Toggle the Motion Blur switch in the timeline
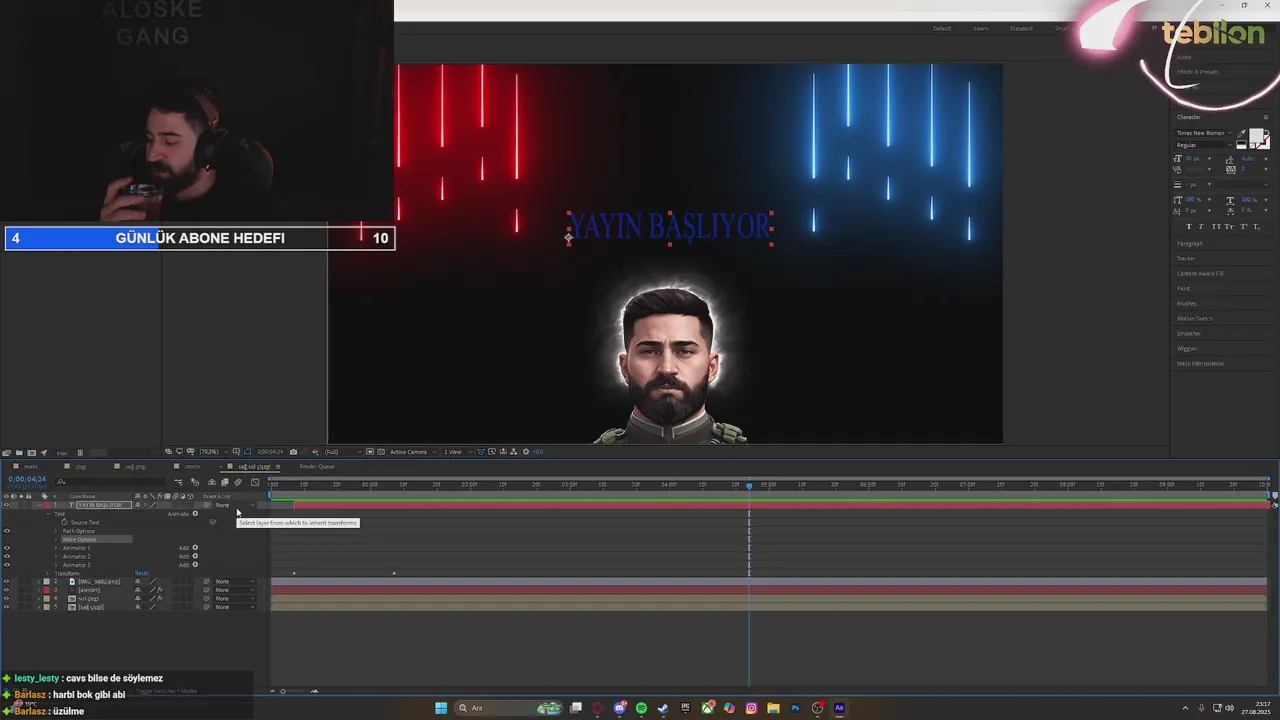This screenshot has height=720, width=1280. tap(238, 482)
